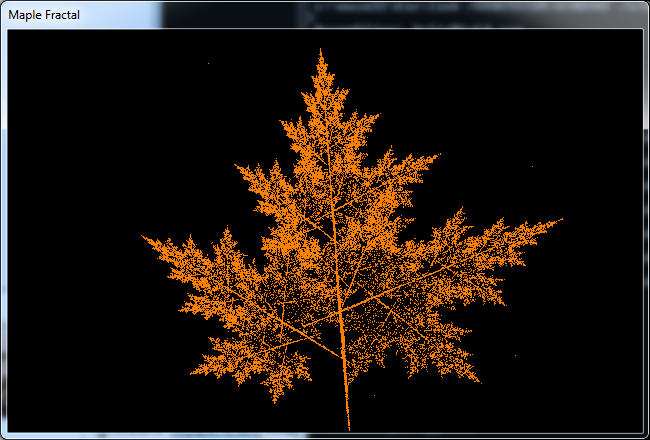Click the middle of the central vertical vein
The height and width of the screenshot is (440, 650).
coord(333,230)
